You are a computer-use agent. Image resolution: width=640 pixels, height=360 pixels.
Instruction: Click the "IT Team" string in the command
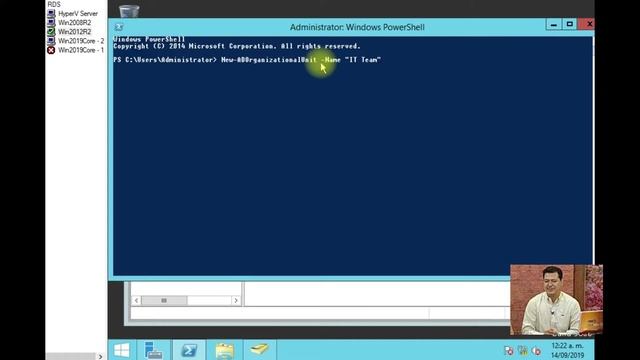(363, 60)
